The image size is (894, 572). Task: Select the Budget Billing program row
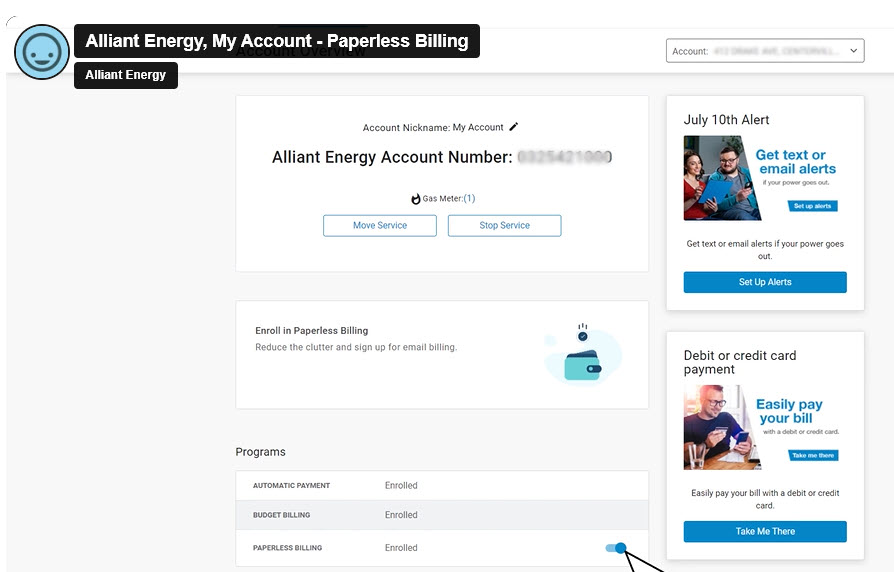[441, 515]
